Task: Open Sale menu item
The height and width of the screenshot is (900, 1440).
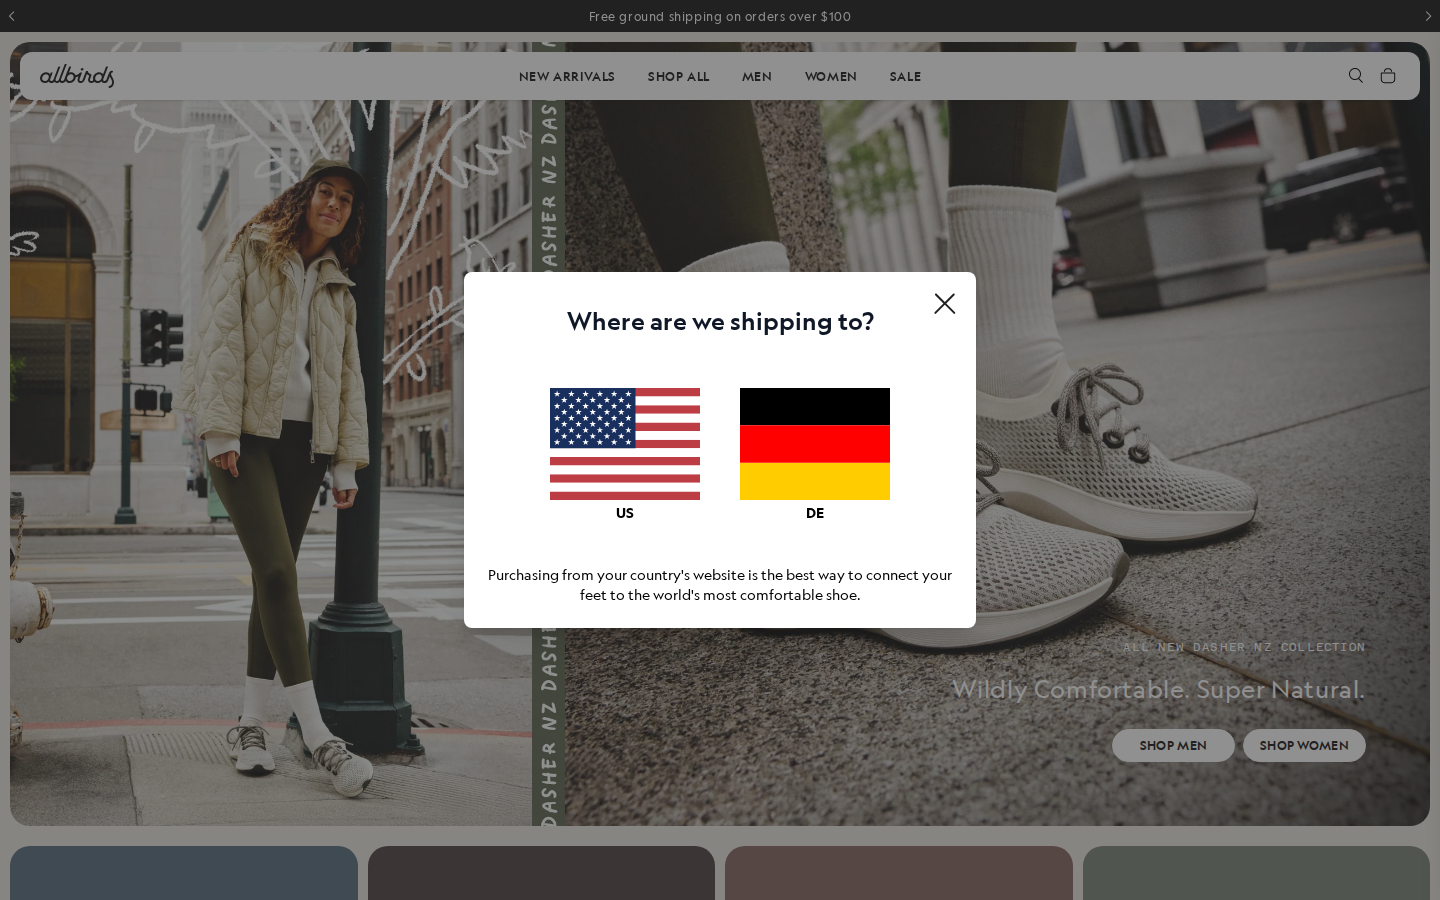Action: click(x=905, y=77)
